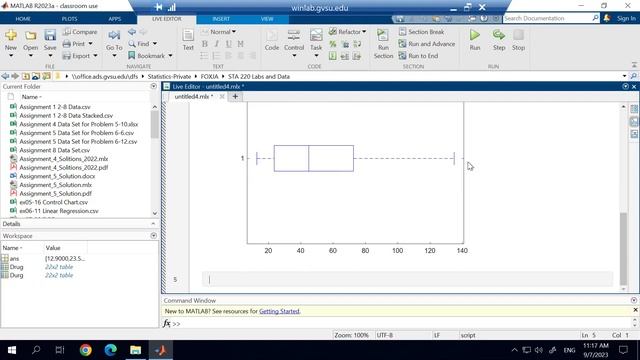The height and width of the screenshot is (360, 640).
Task: Insert a Section Break
Action: point(421,31)
